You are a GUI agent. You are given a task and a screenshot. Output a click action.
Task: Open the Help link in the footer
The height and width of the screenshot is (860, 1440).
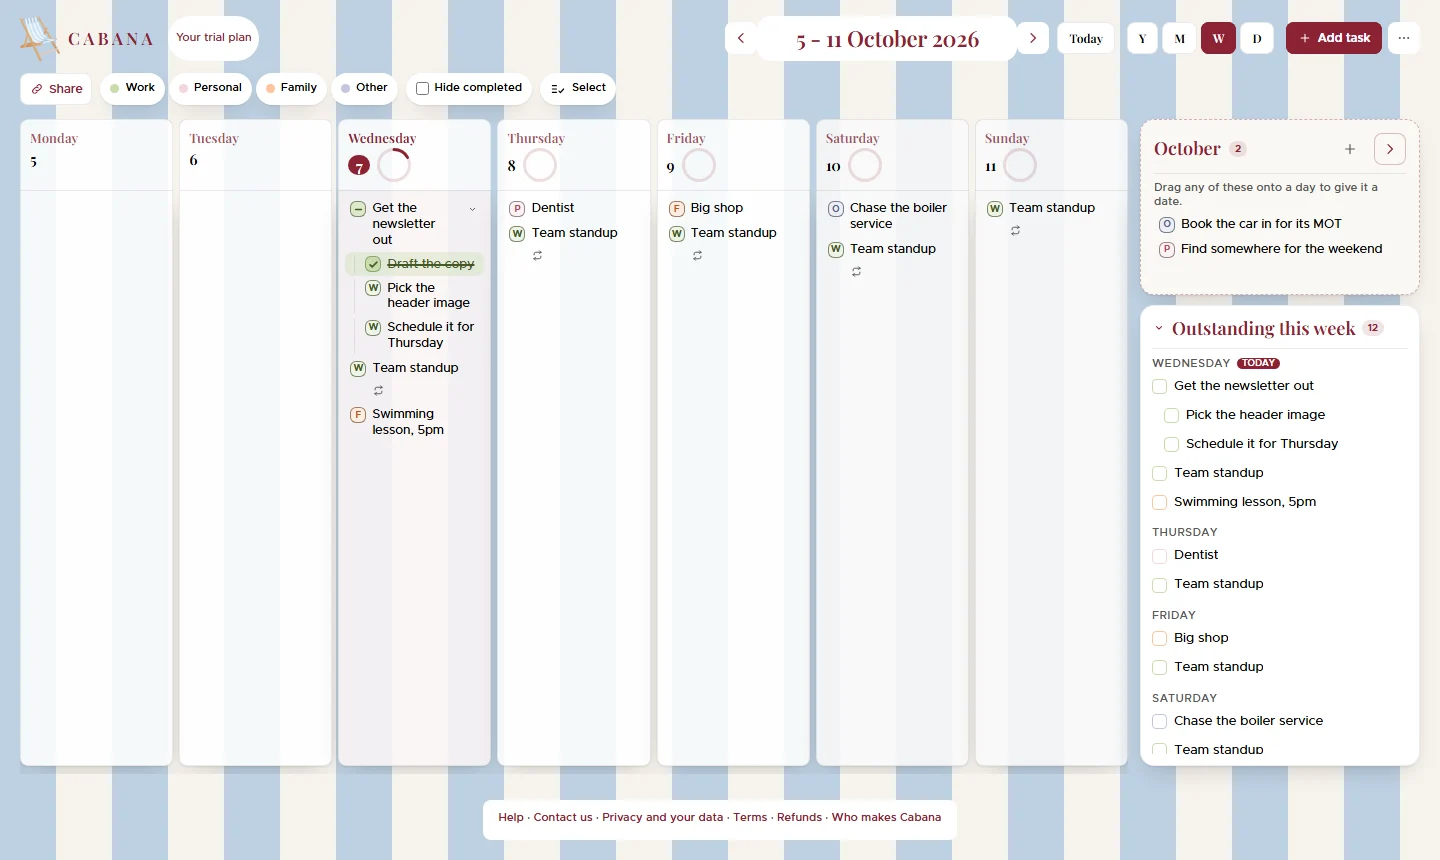click(x=511, y=817)
